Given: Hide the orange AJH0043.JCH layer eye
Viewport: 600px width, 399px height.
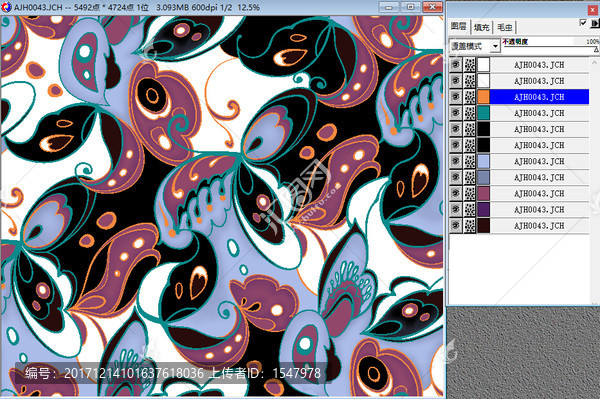Looking at the screenshot, I should coord(455,97).
